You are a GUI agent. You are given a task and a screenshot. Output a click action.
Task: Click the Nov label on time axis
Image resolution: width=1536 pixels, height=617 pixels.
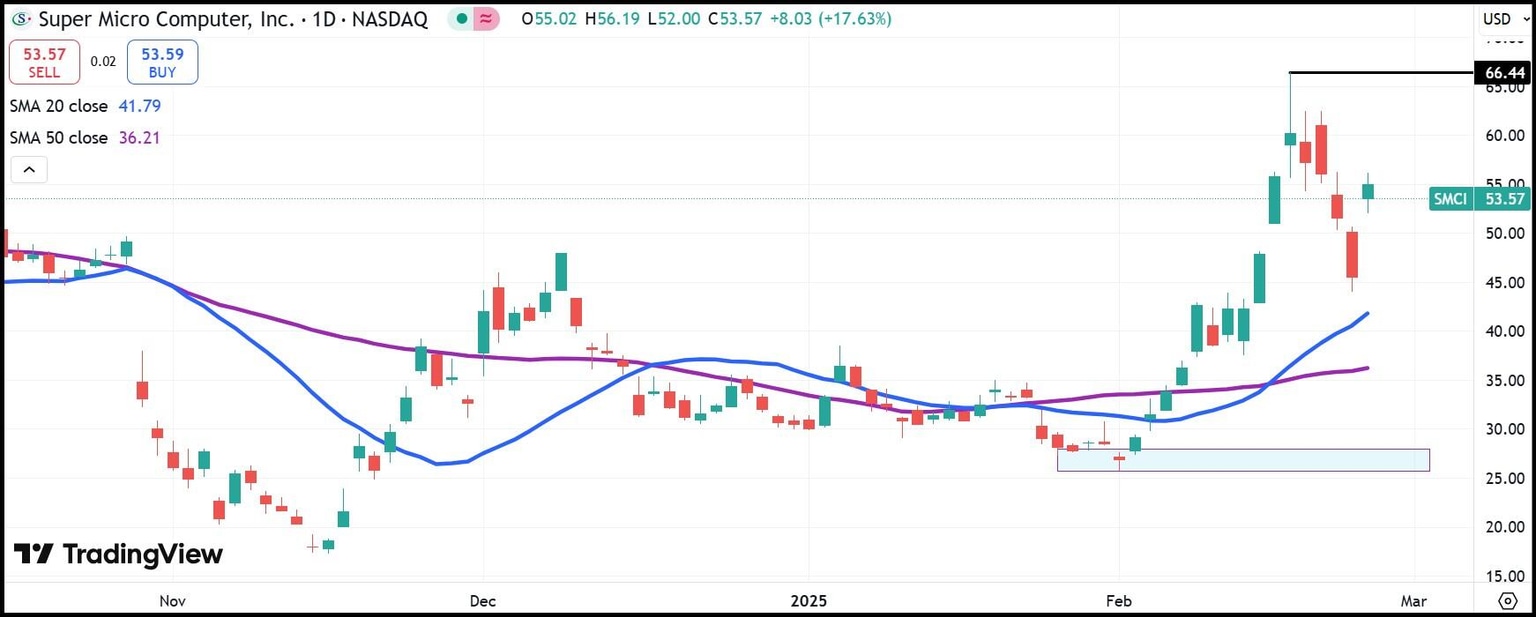point(172,601)
